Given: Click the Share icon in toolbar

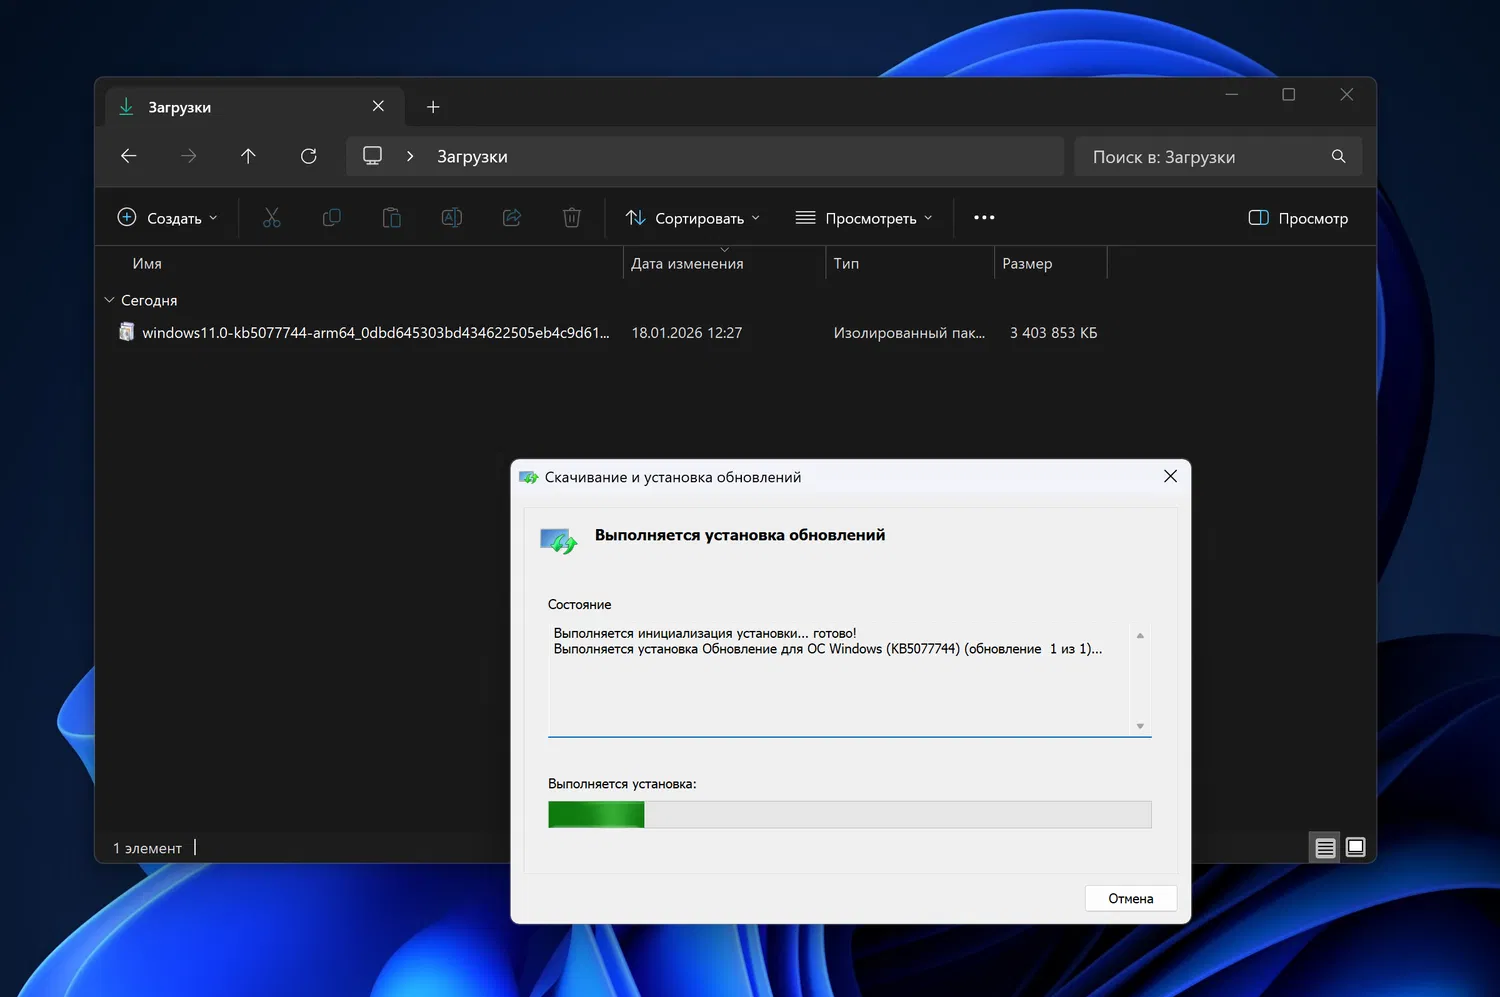Looking at the screenshot, I should [512, 218].
